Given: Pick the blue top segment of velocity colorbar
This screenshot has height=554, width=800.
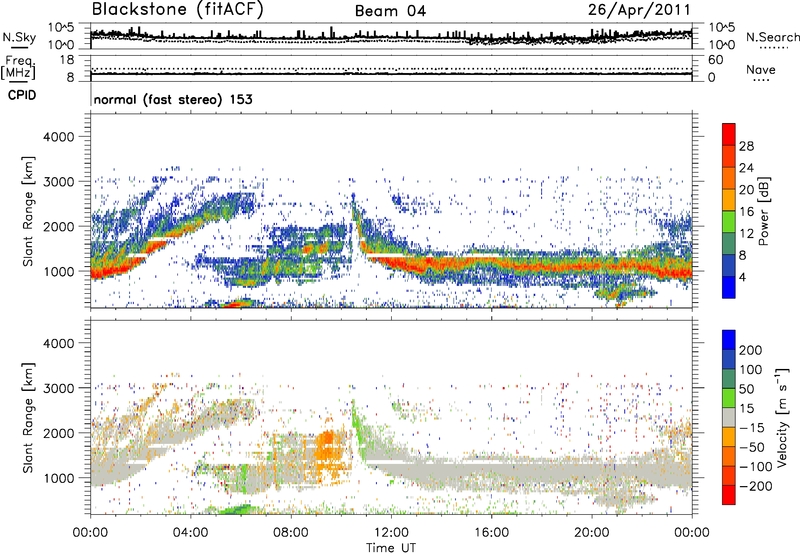Looking at the screenshot, I should 729,340.
